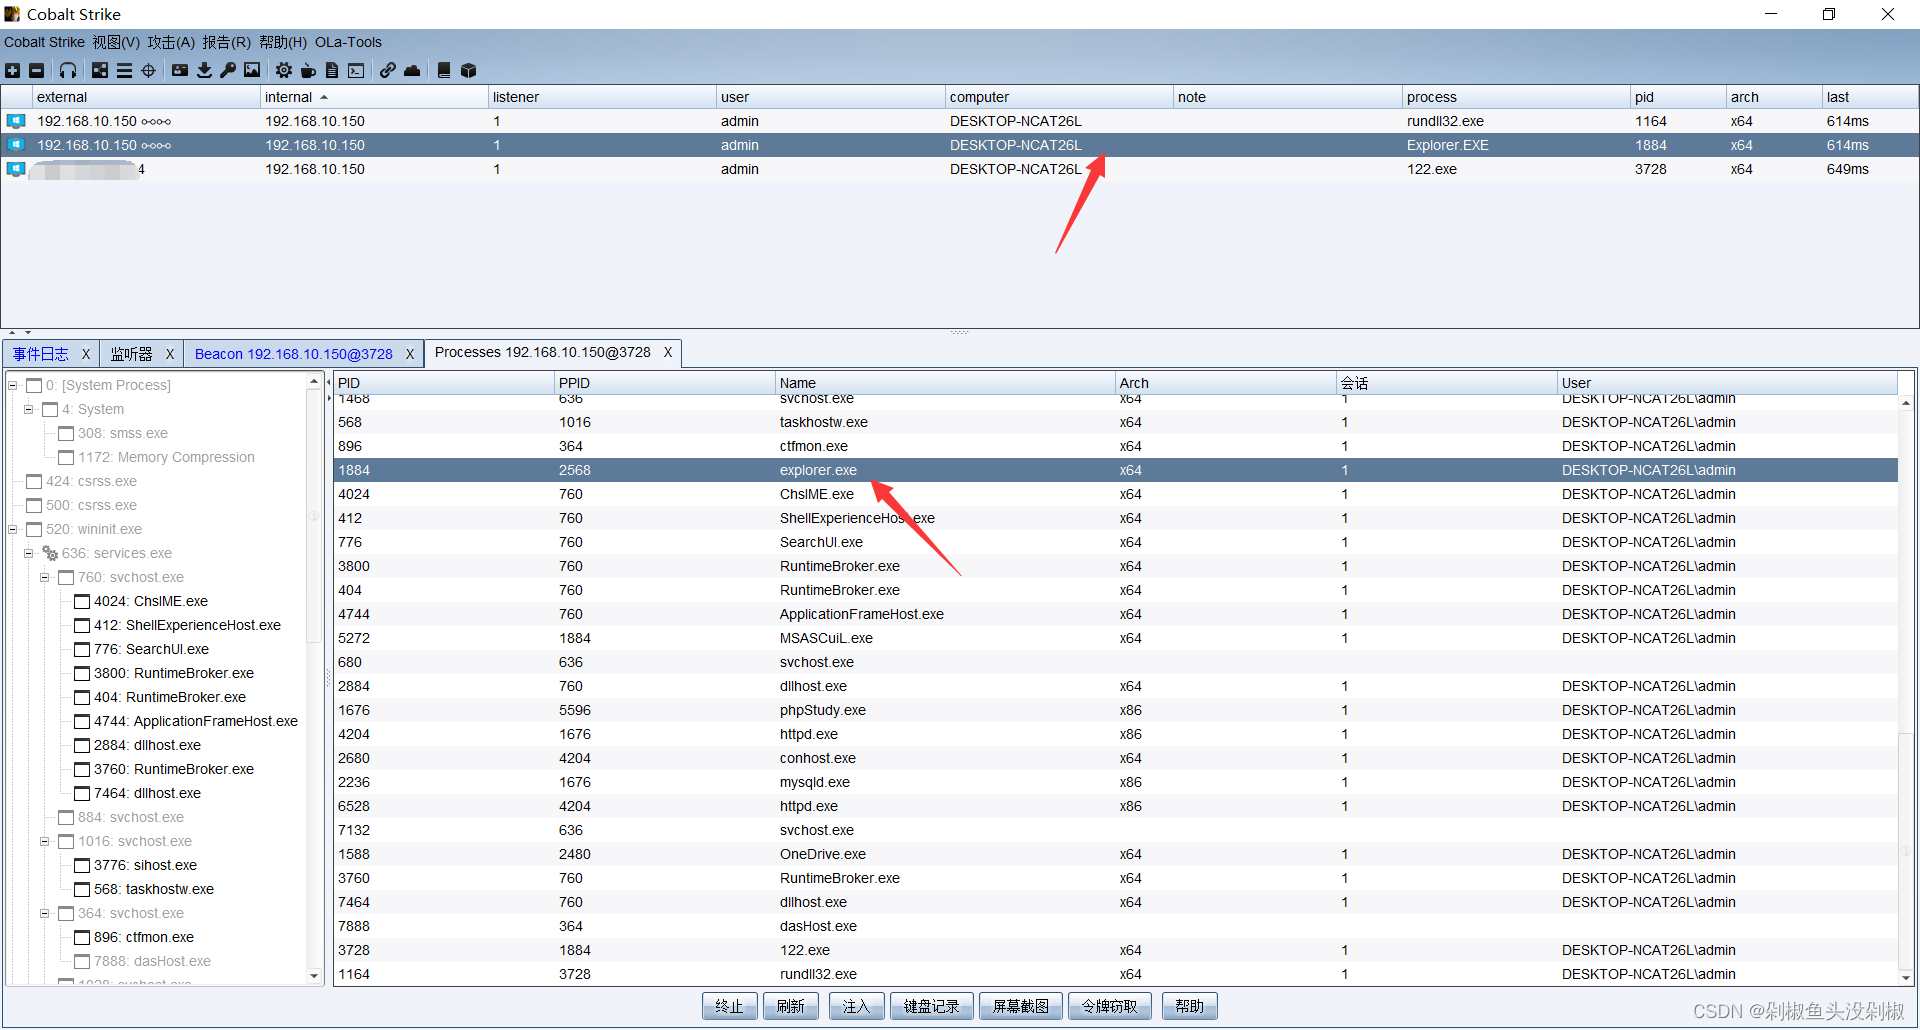1920x1030 pixels.
Task: Sort process table by Name column
Action: coord(945,383)
